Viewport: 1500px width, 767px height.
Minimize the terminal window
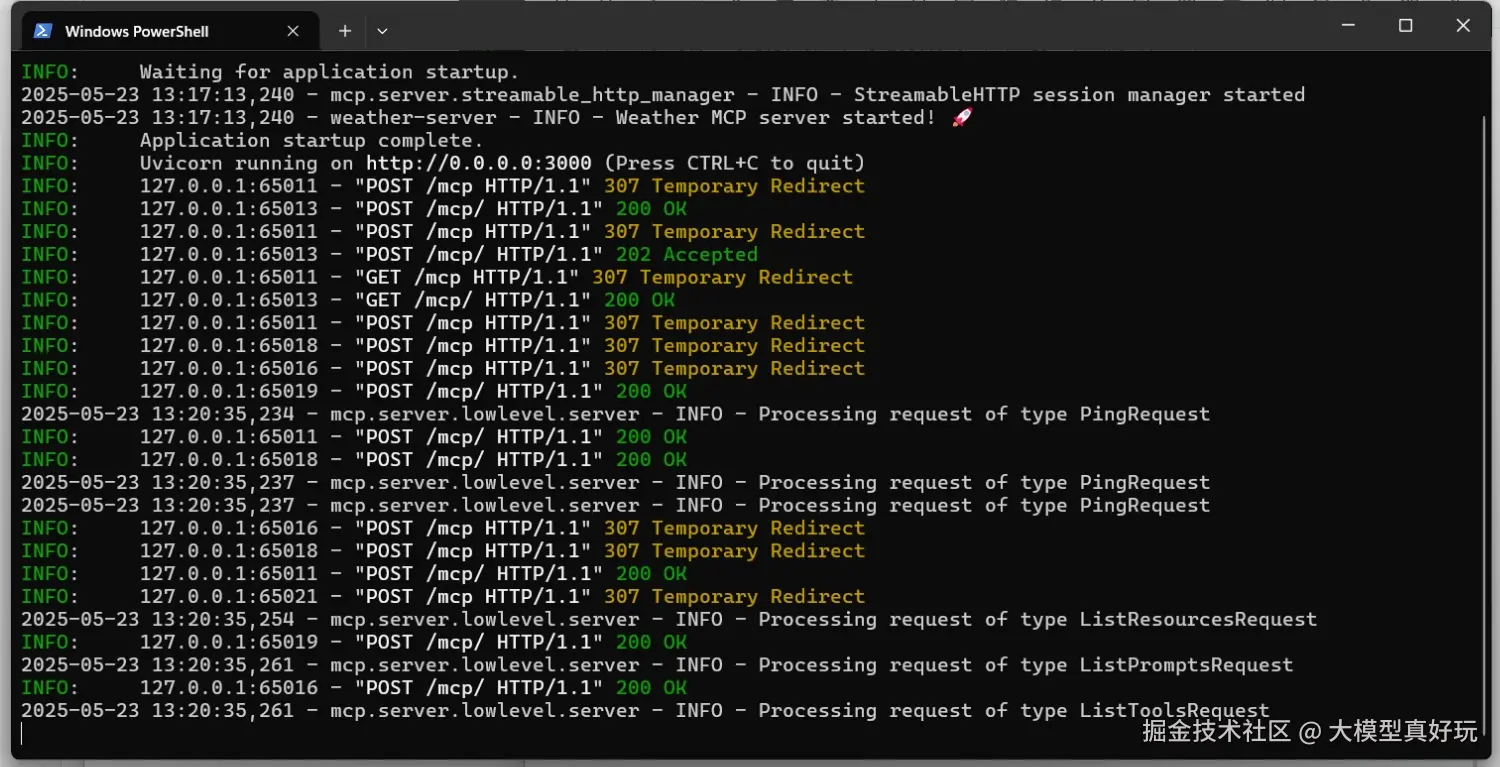[x=1348, y=27]
